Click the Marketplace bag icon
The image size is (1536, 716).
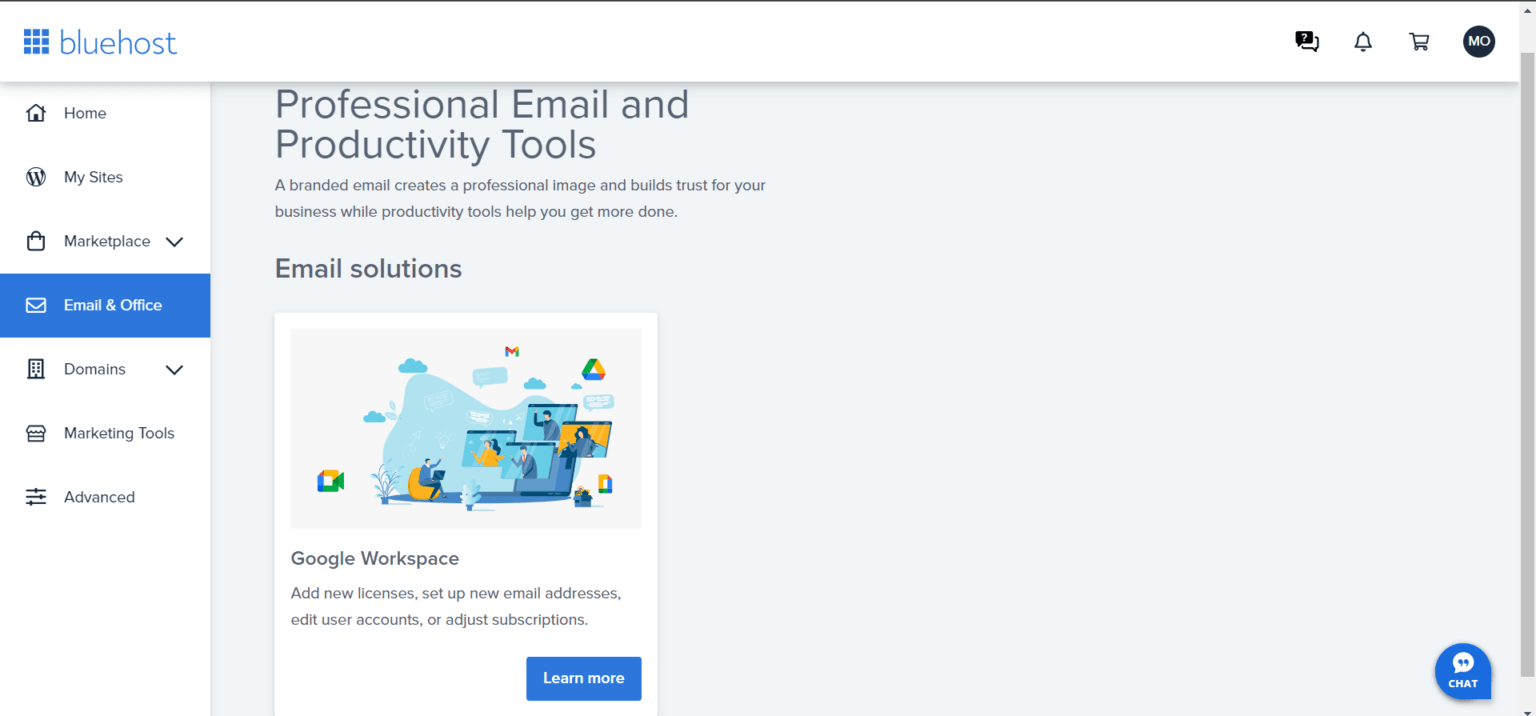pyautogui.click(x=36, y=241)
